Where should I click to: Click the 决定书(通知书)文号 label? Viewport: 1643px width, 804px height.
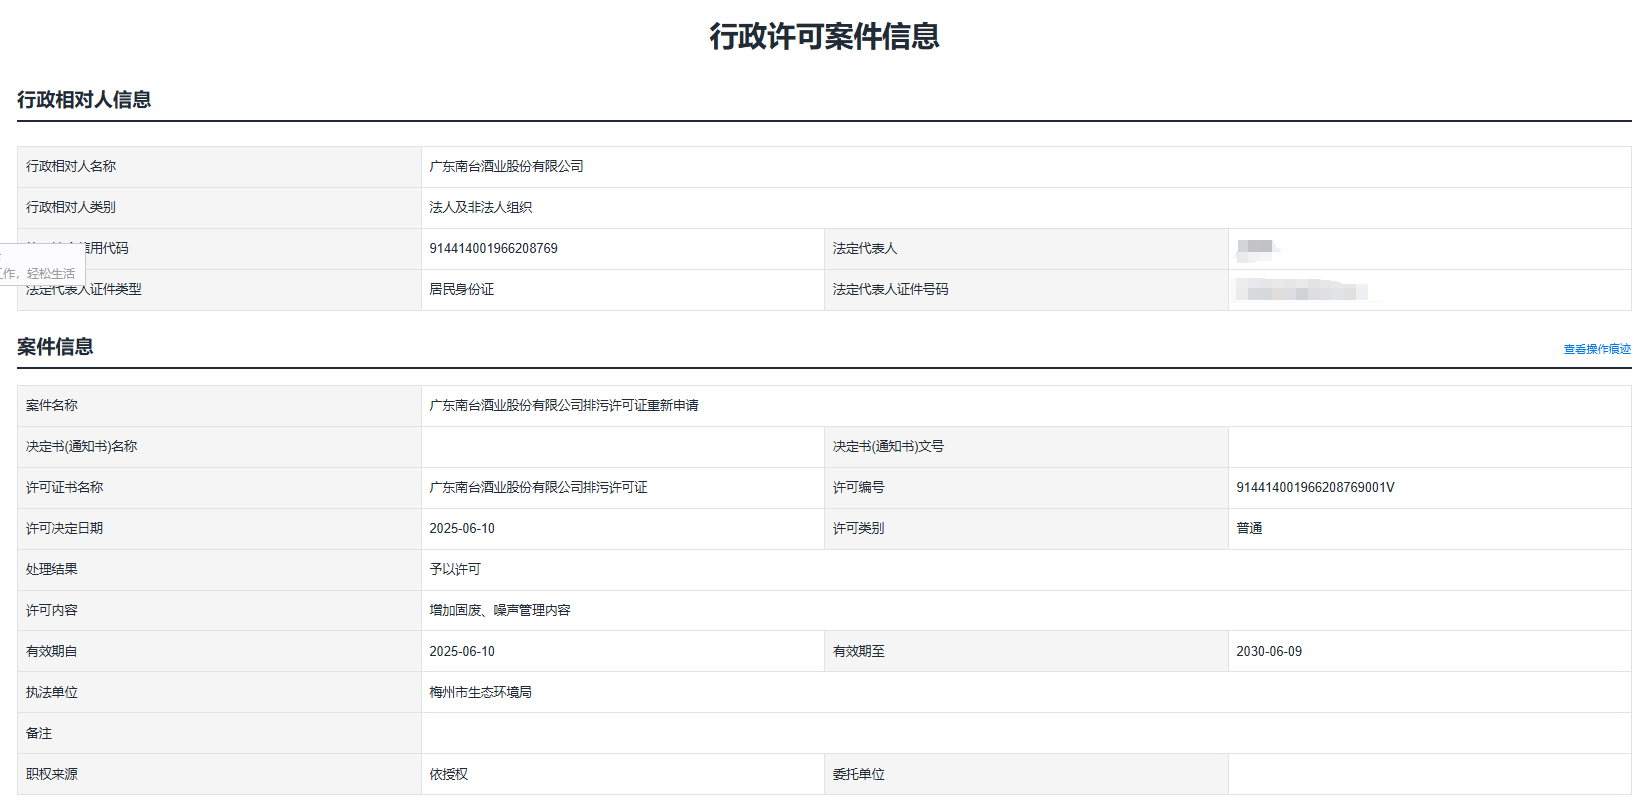[888, 447]
